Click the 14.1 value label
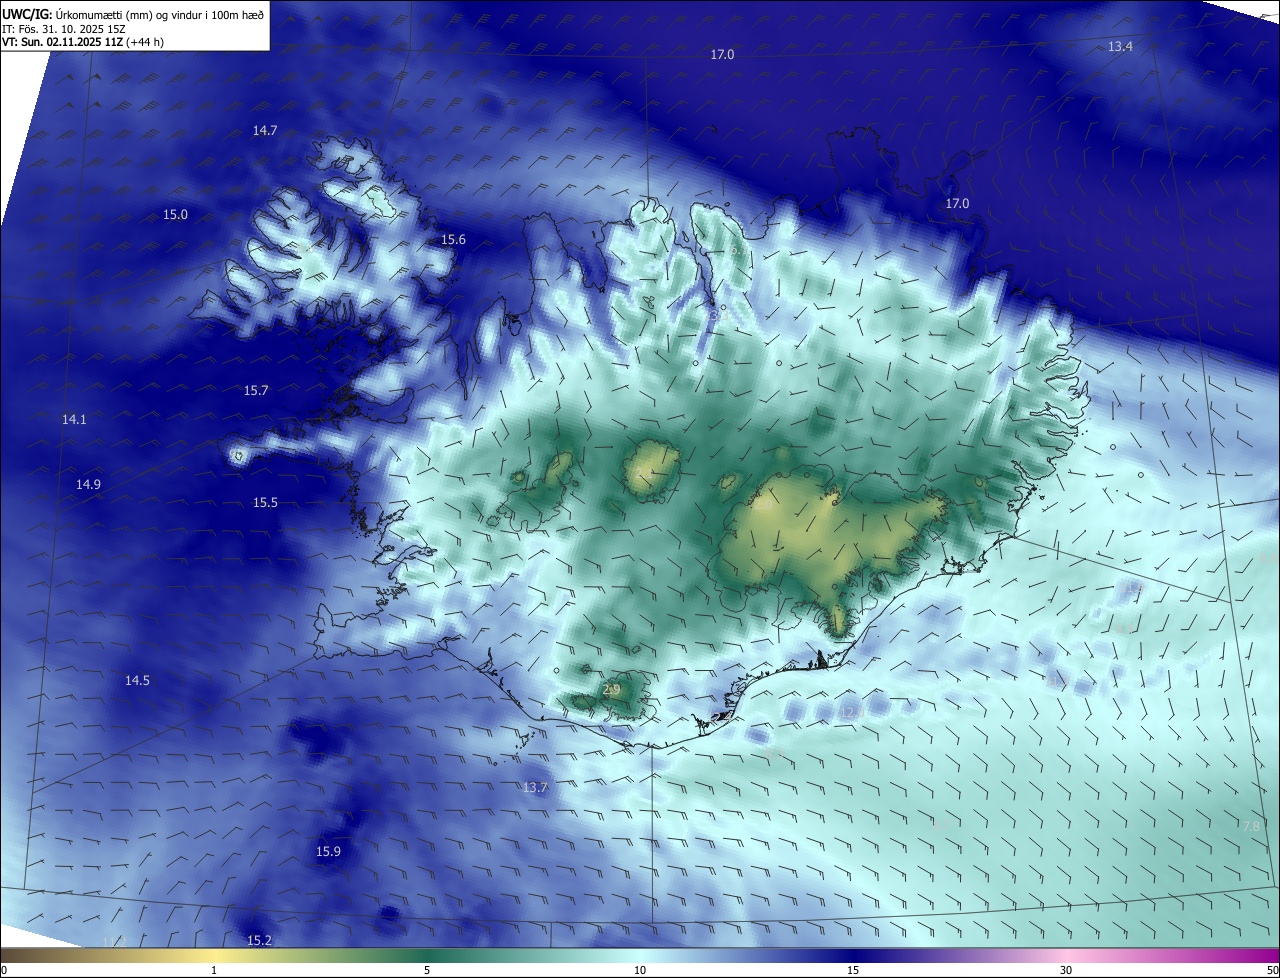 coord(74,420)
